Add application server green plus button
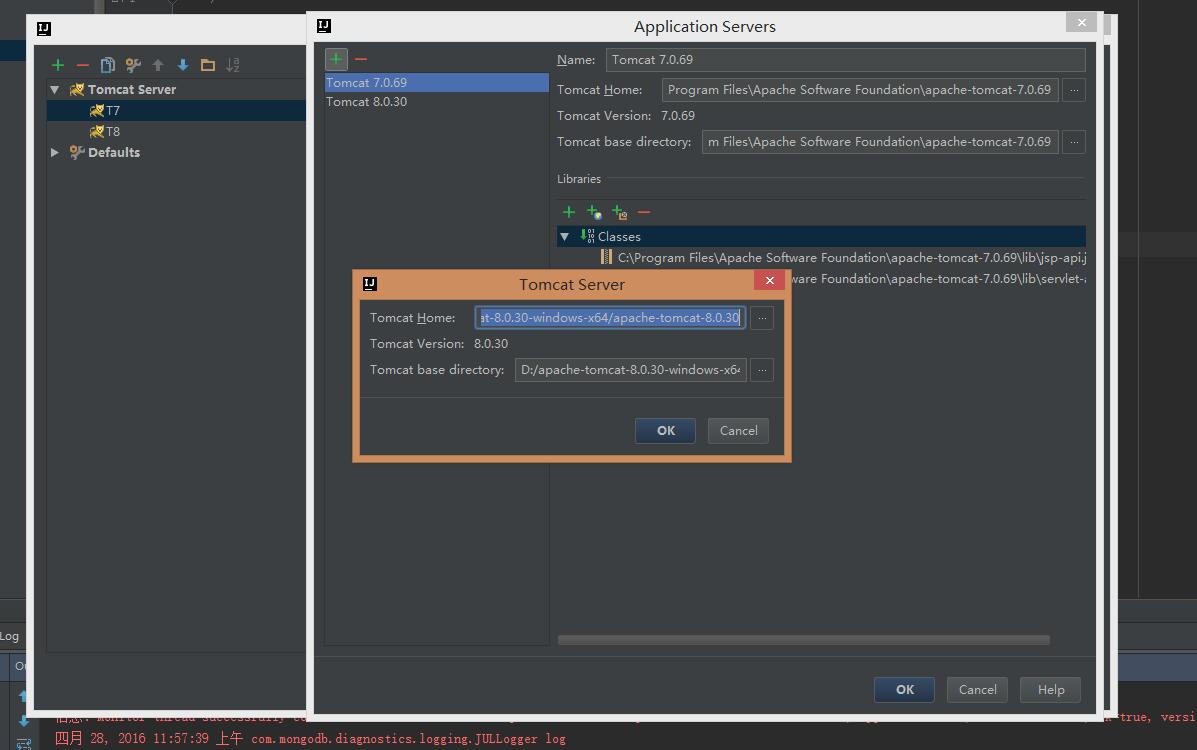1197x750 pixels. point(336,59)
